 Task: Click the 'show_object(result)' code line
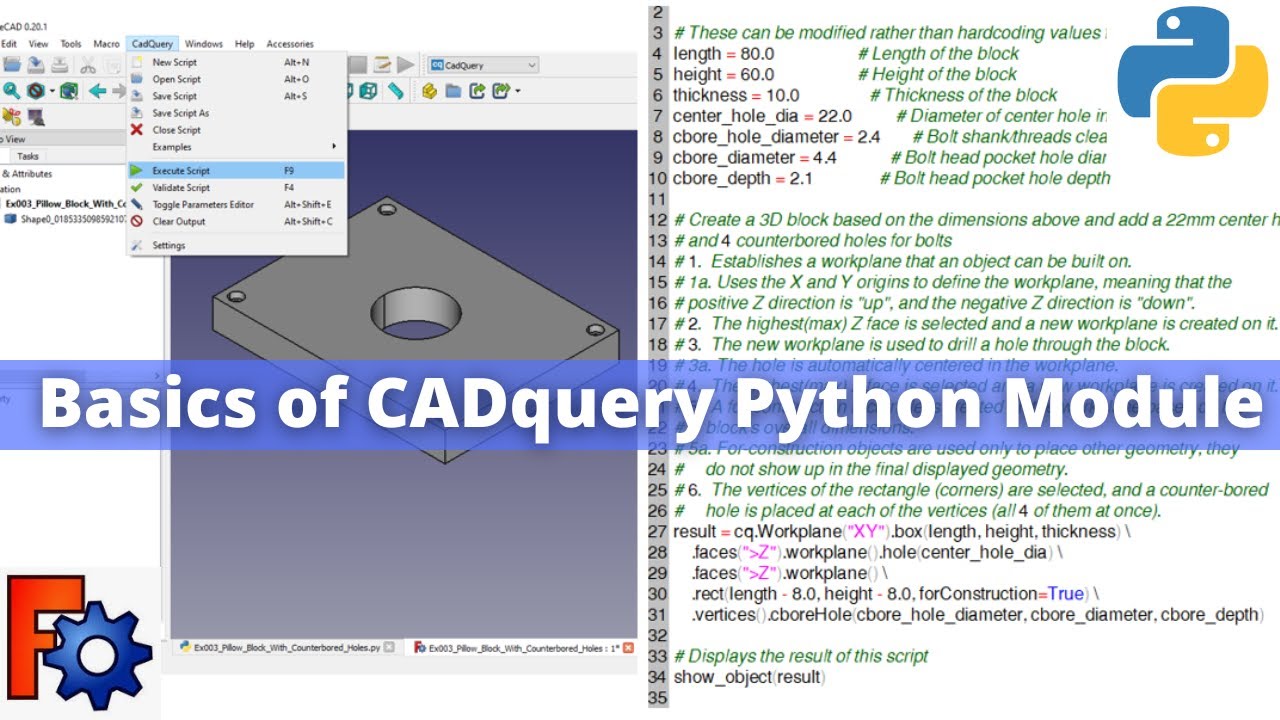click(748, 677)
